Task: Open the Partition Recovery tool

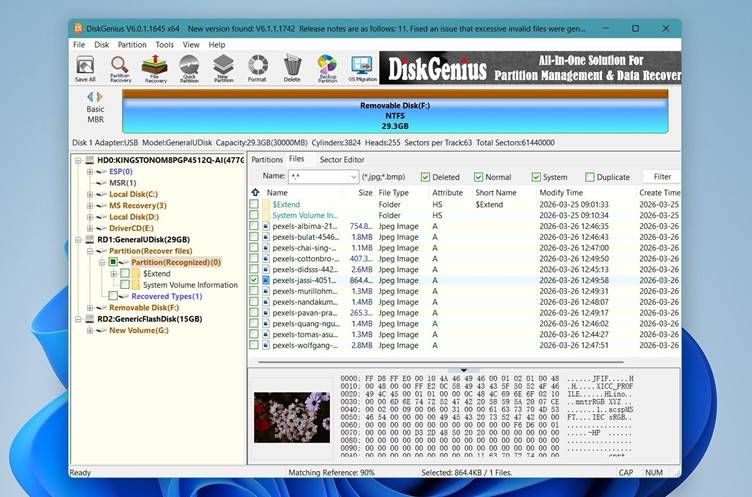Action: (x=120, y=68)
